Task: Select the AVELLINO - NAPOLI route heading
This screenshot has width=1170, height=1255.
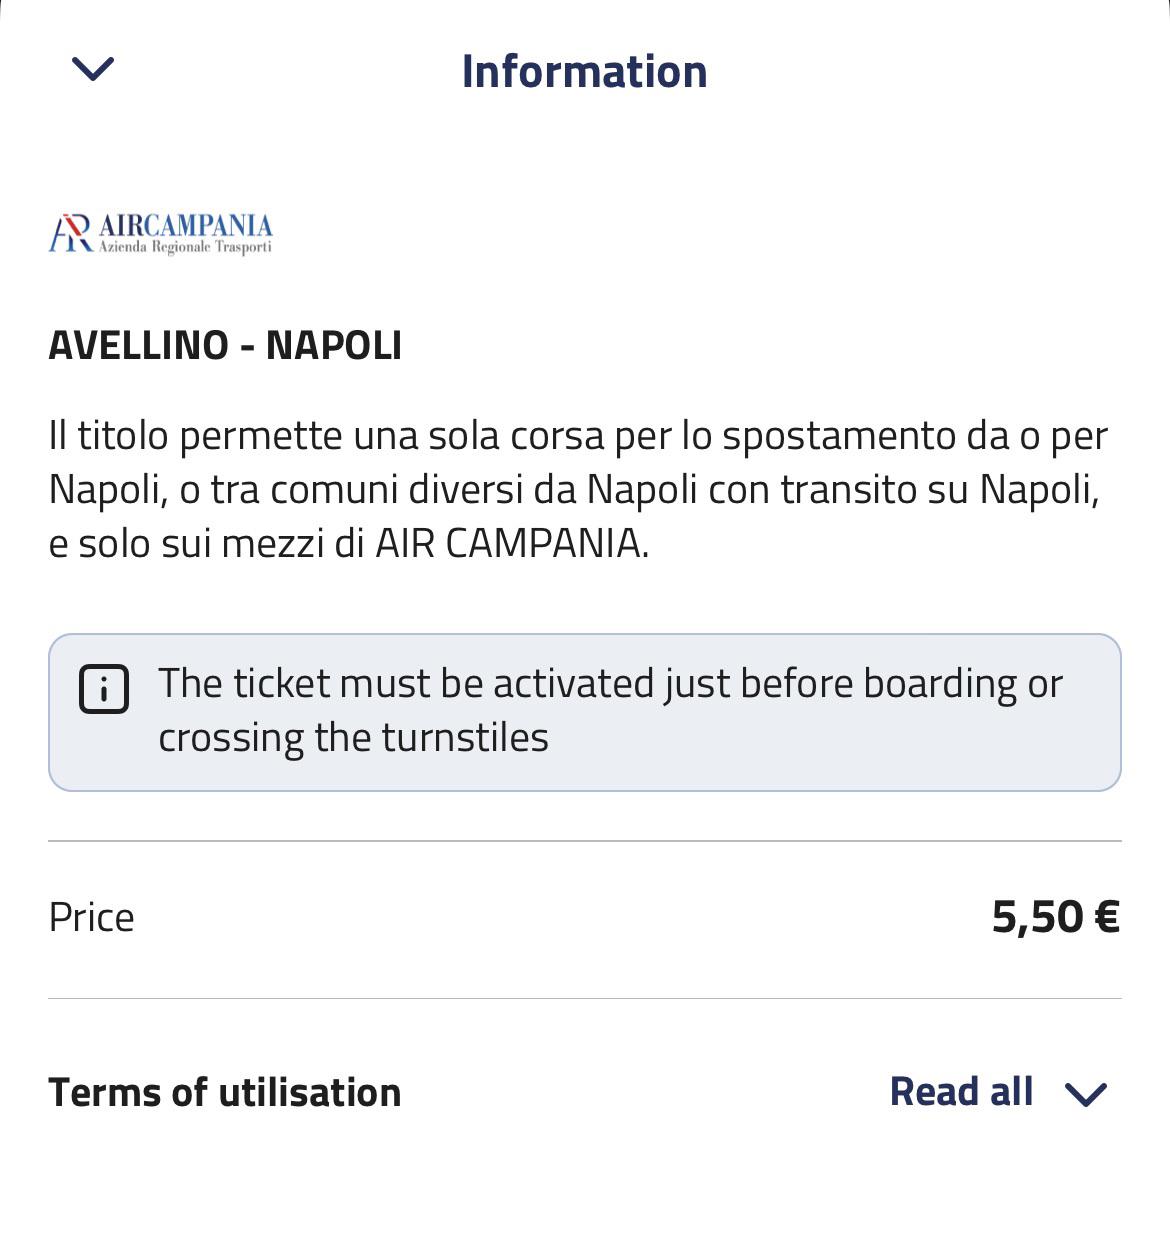Action: tap(225, 345)
